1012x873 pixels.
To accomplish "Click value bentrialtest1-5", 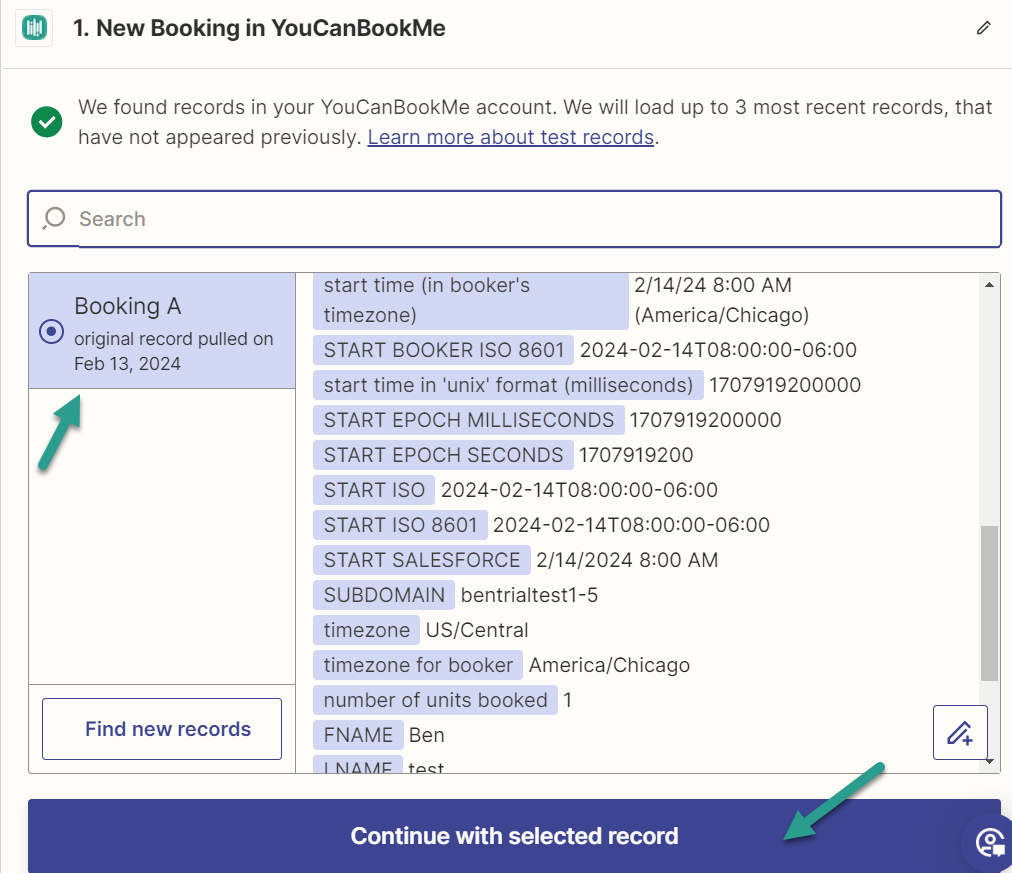I will pyautogui.click(x=529, y=594).
